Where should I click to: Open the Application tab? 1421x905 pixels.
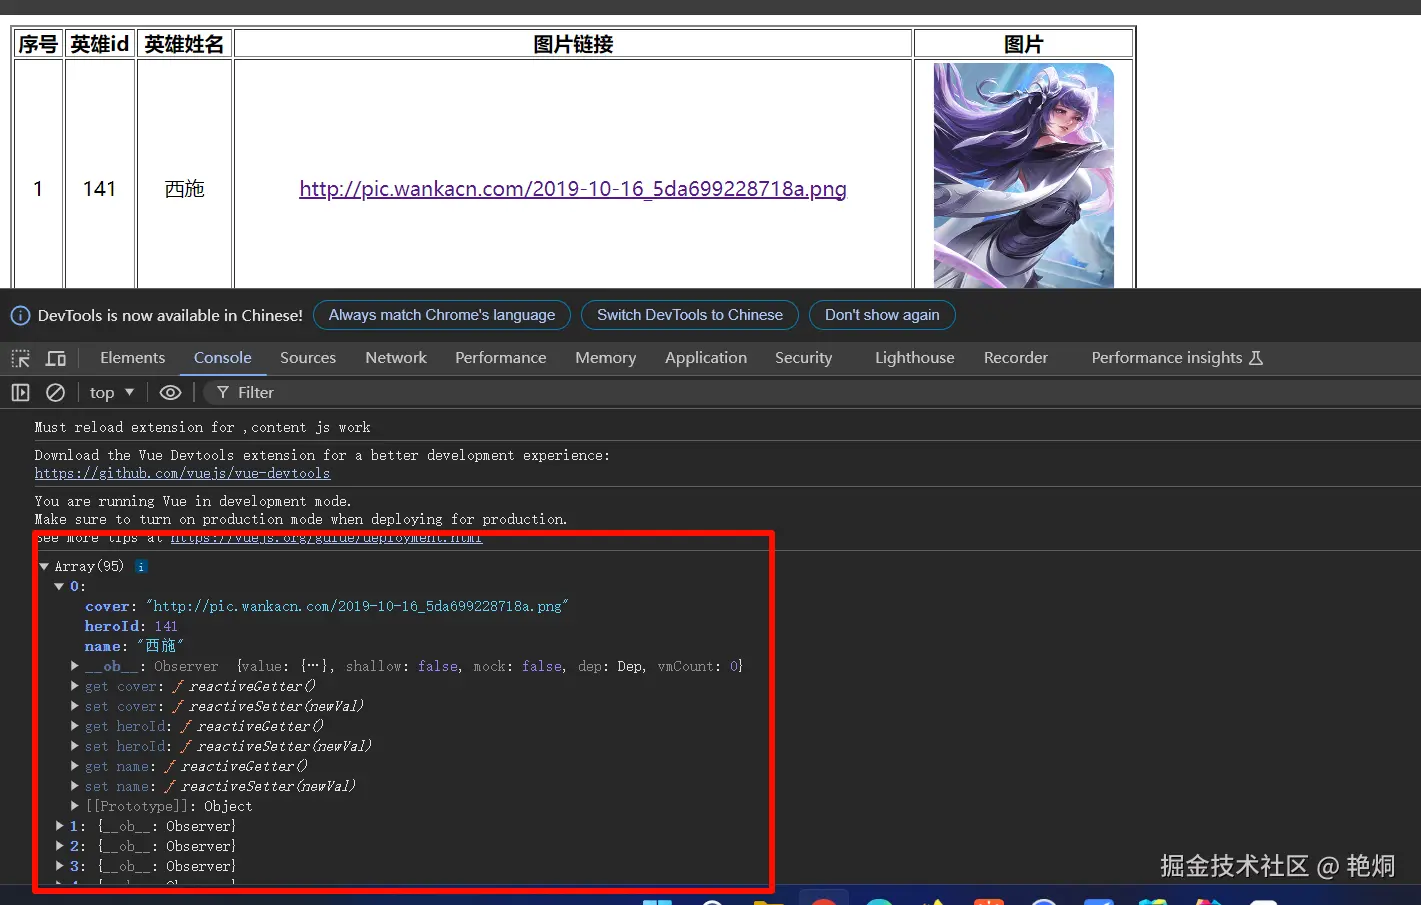pyautogui.click(x=706, y=358)
